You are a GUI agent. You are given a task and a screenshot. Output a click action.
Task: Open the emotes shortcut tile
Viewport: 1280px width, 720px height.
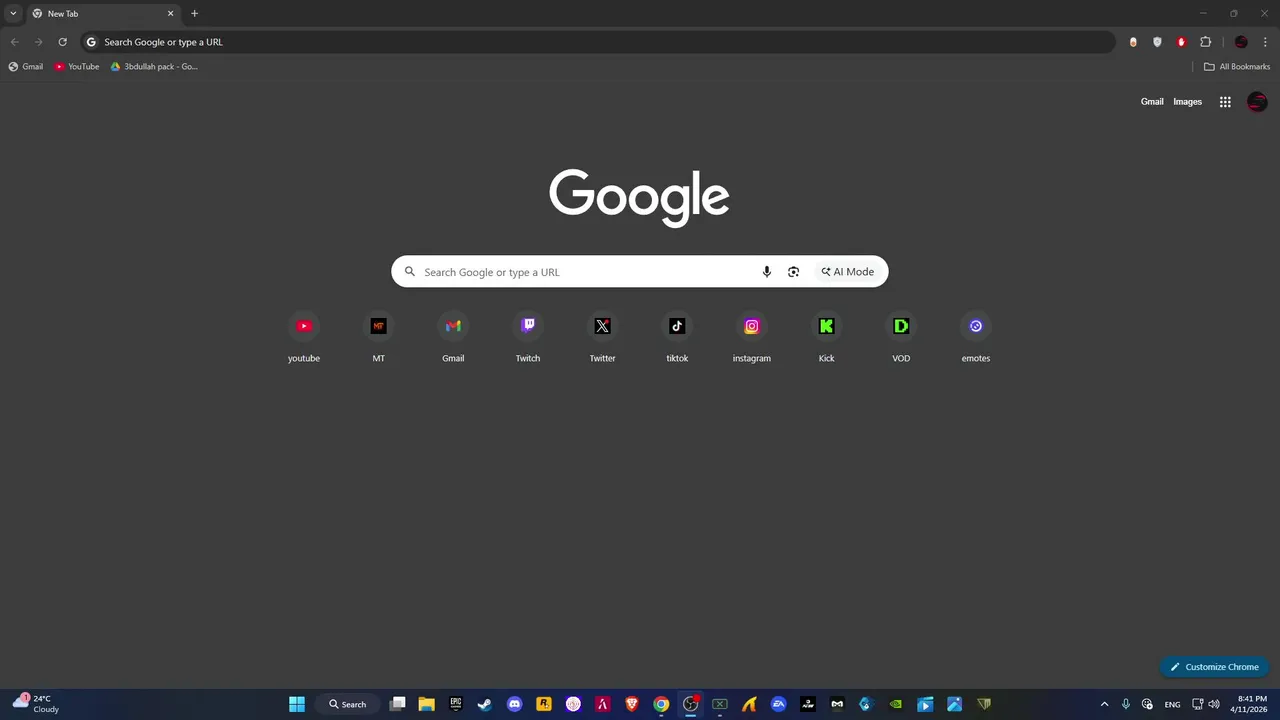coord(976,338)
